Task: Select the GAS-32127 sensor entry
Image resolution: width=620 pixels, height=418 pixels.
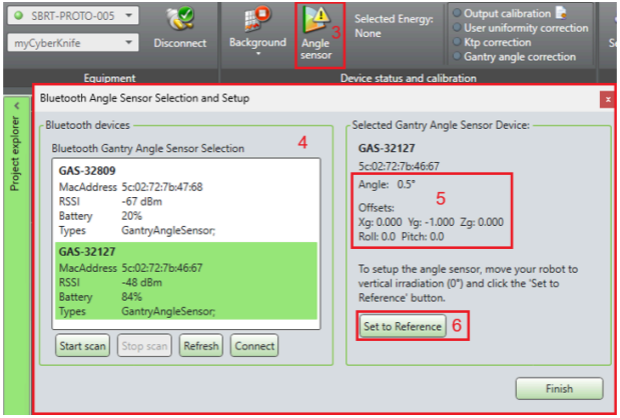Action: [185, 284]
